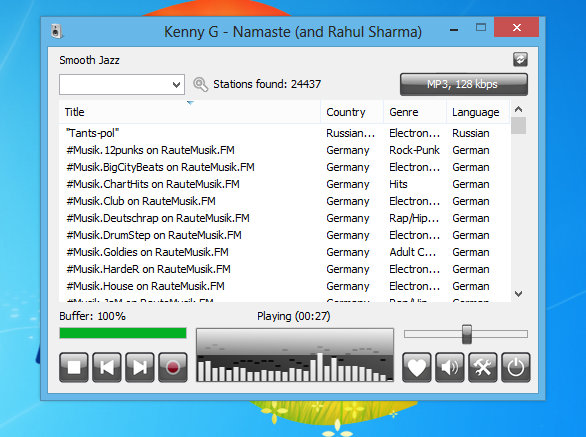The width and height of the screenshot is (586, 437).
Task: Select #Musik.DrumStep on RauteMusik.FM
Action: (x=284, y=235)
